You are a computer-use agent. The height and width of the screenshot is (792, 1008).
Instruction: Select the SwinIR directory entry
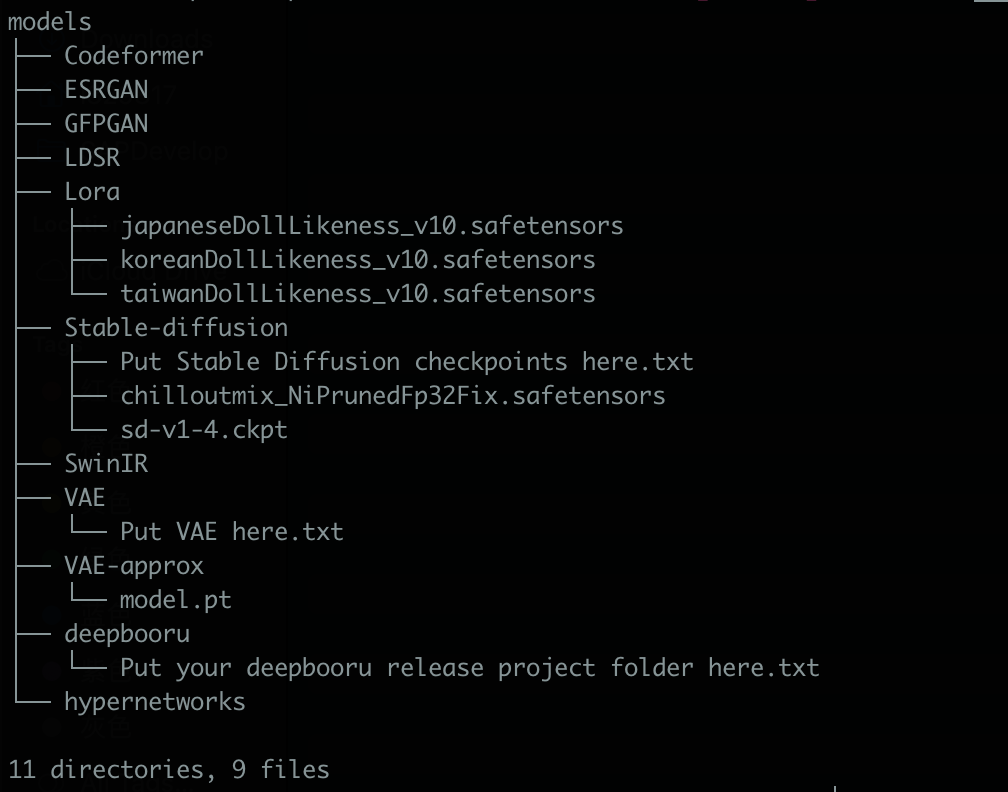click(x=106, y=463)
